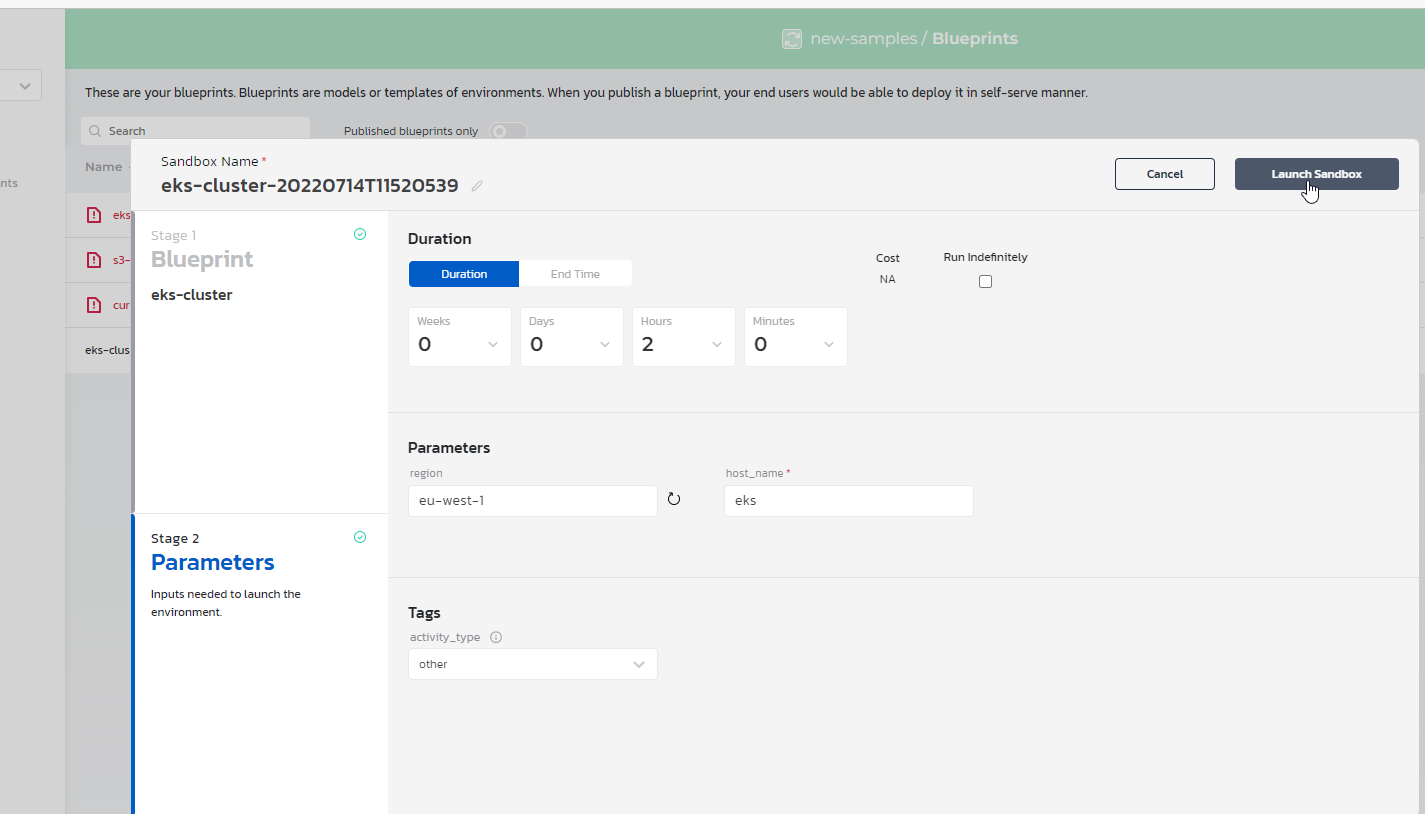Select the Duration tab
Screen dimensions: 1425x814
[x=463, y=273]
